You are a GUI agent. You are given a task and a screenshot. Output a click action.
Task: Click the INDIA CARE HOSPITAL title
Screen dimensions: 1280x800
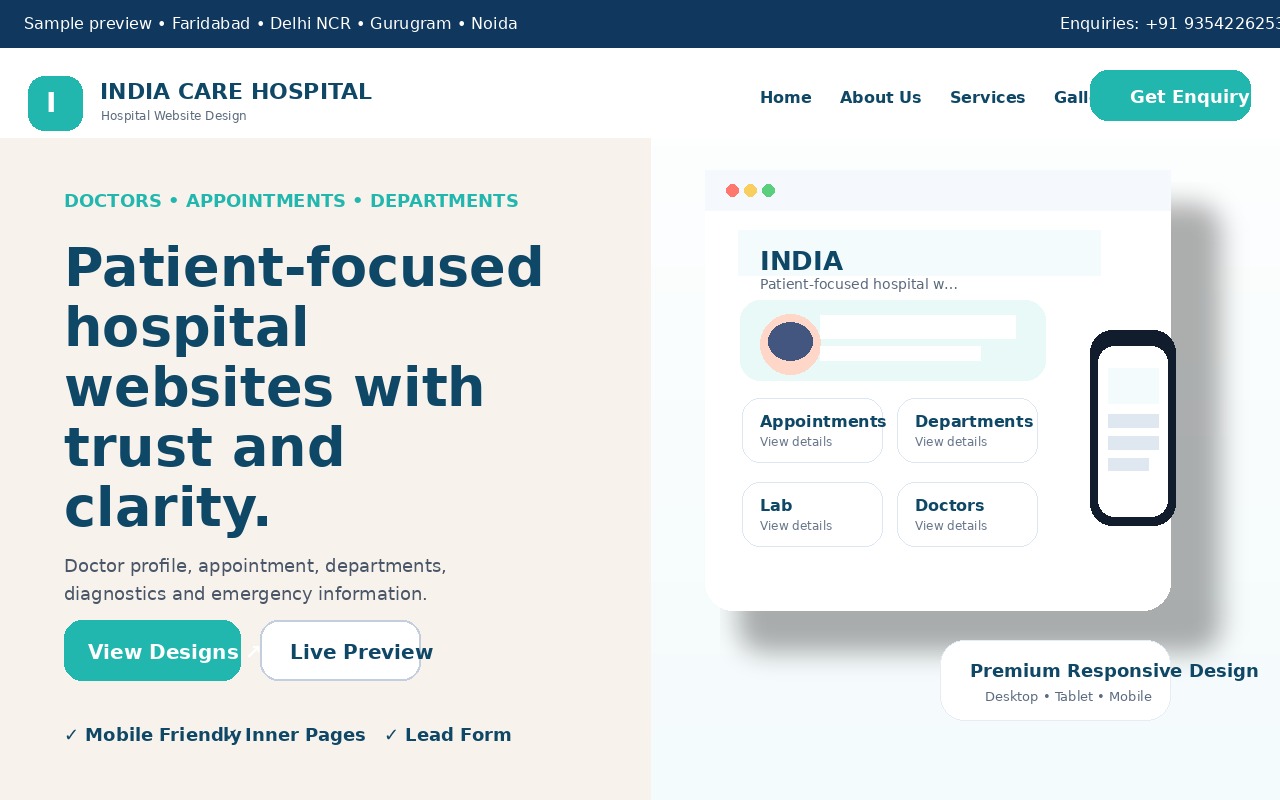(x=236, y=91)
